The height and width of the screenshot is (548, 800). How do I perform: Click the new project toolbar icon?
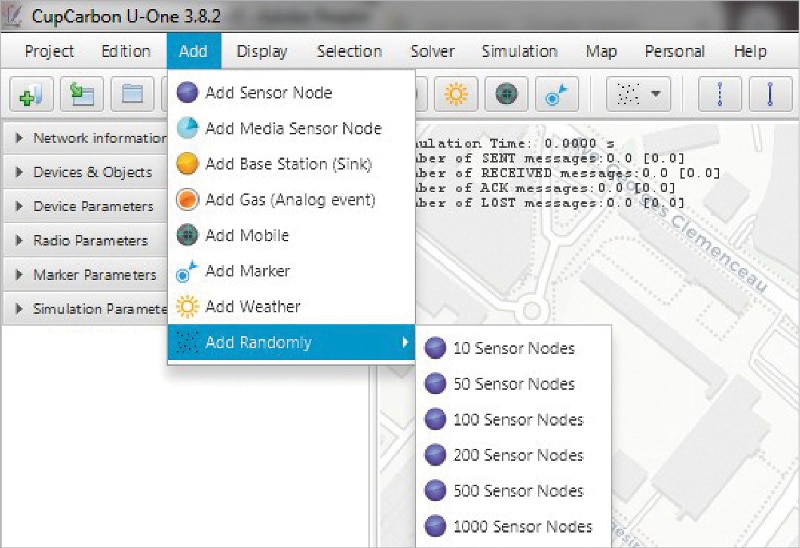click(30, 95)
